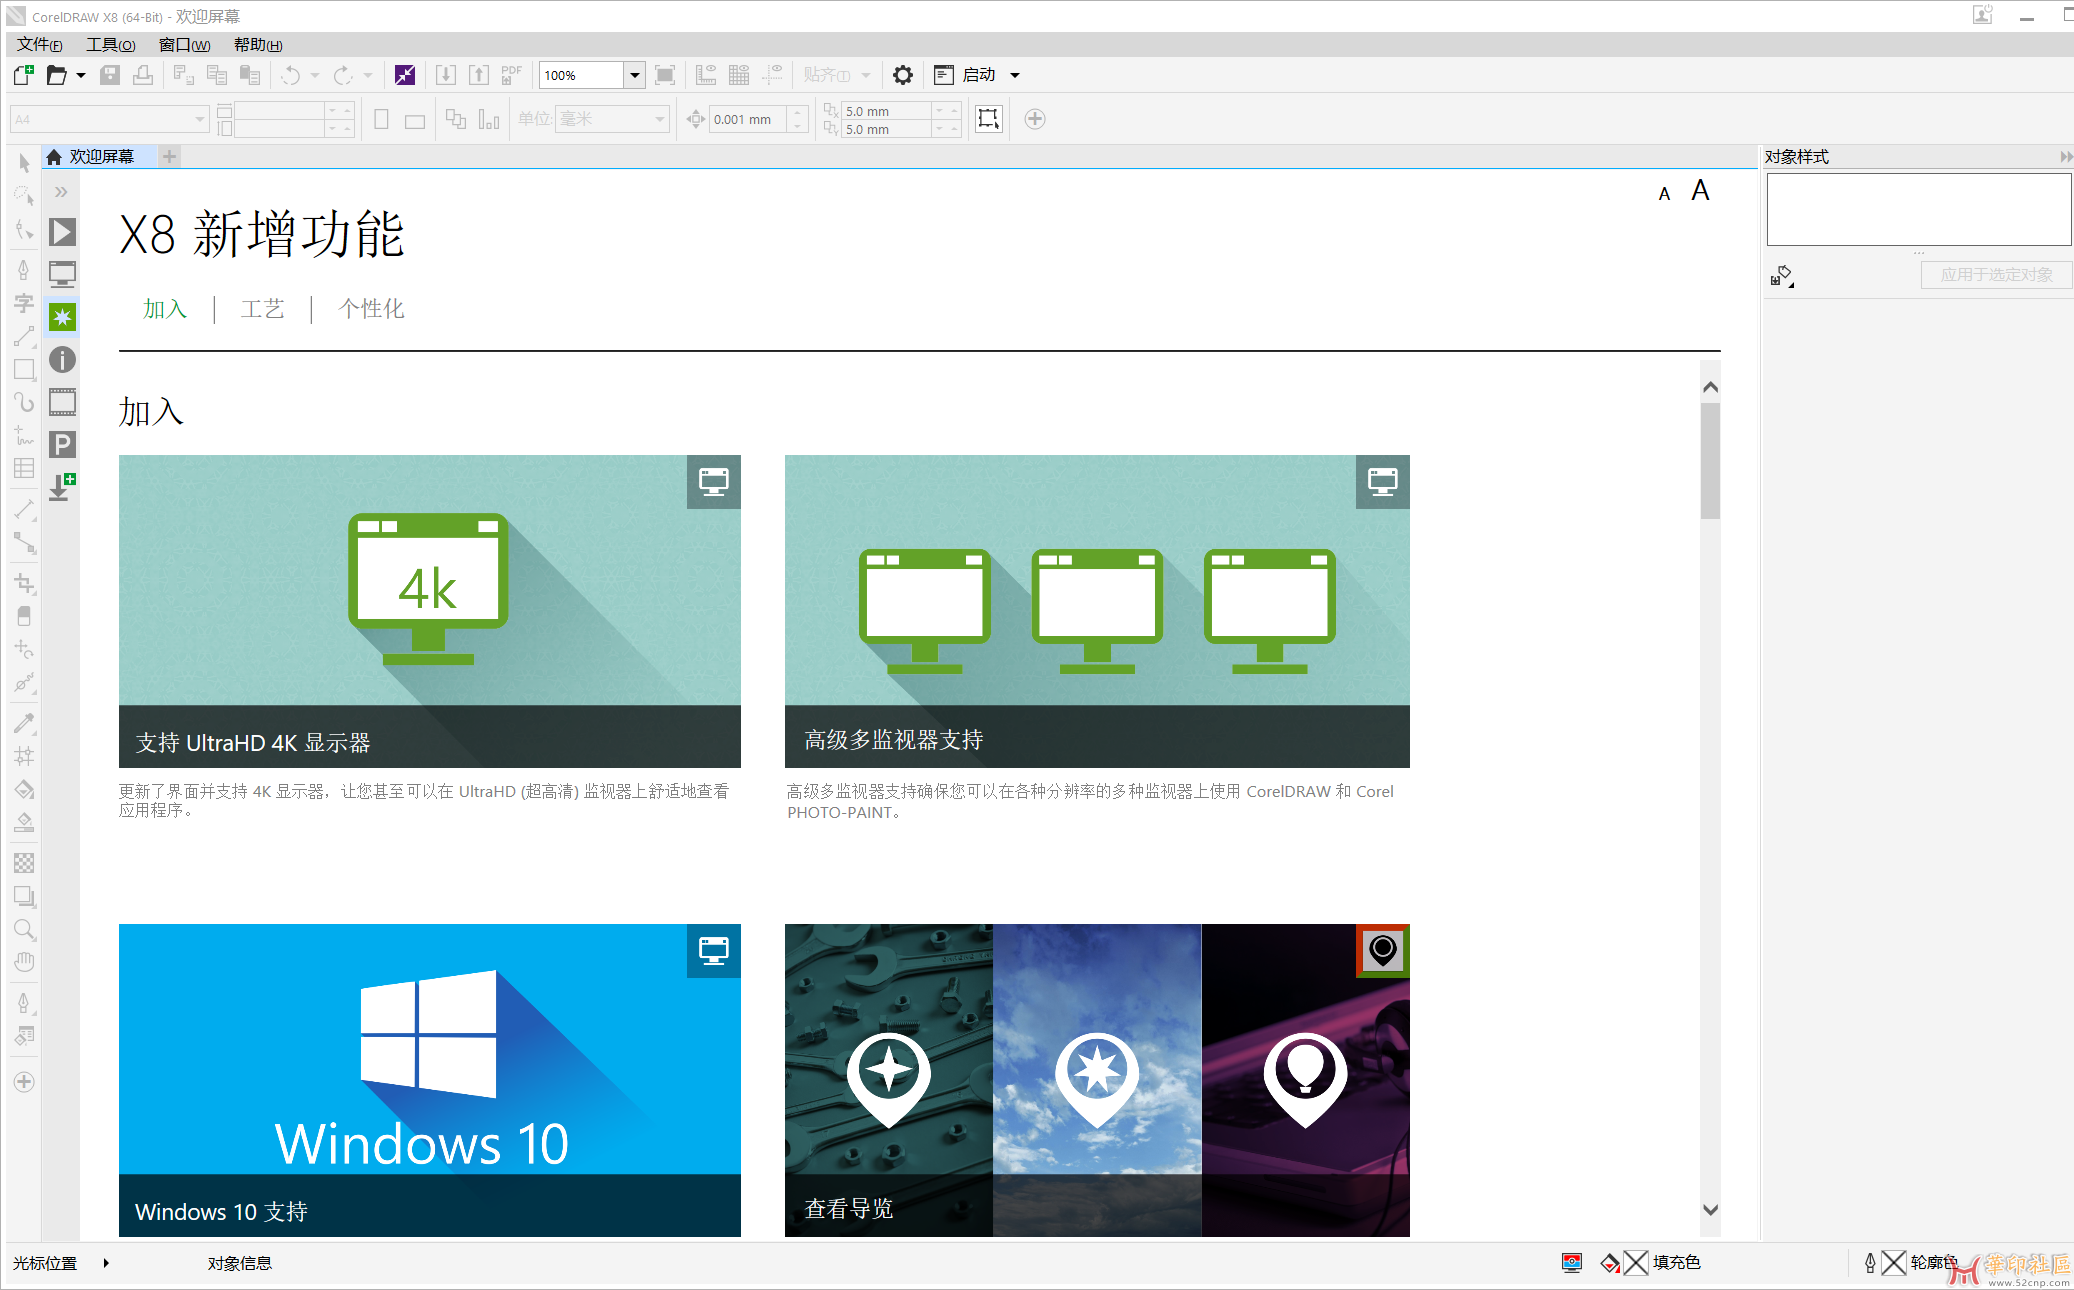The height and width of the screenshot is (1290, 2074).
Task: Click the treat-as-filled bounding box icon
Action: (989, 119)
